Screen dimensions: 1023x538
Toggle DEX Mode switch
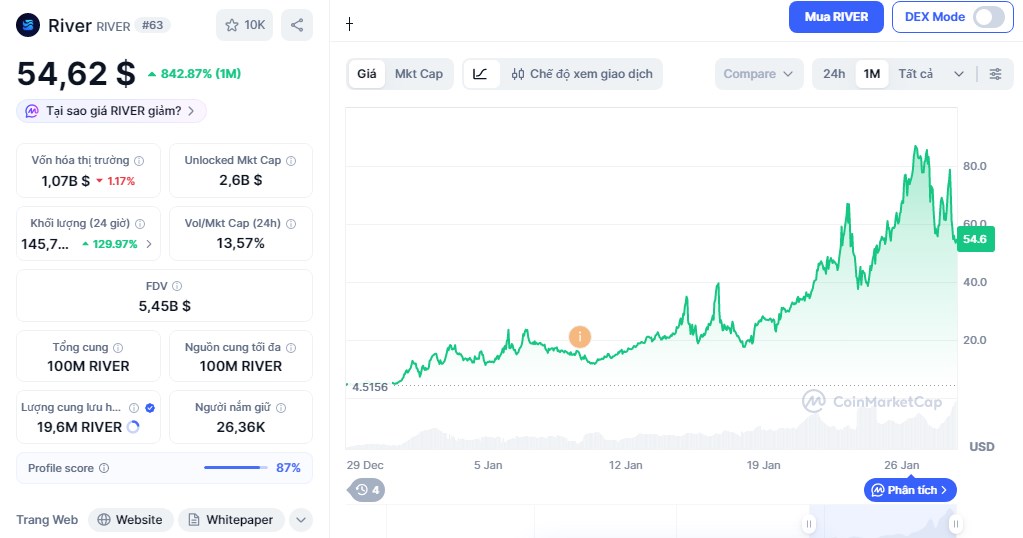coord(986,17)
